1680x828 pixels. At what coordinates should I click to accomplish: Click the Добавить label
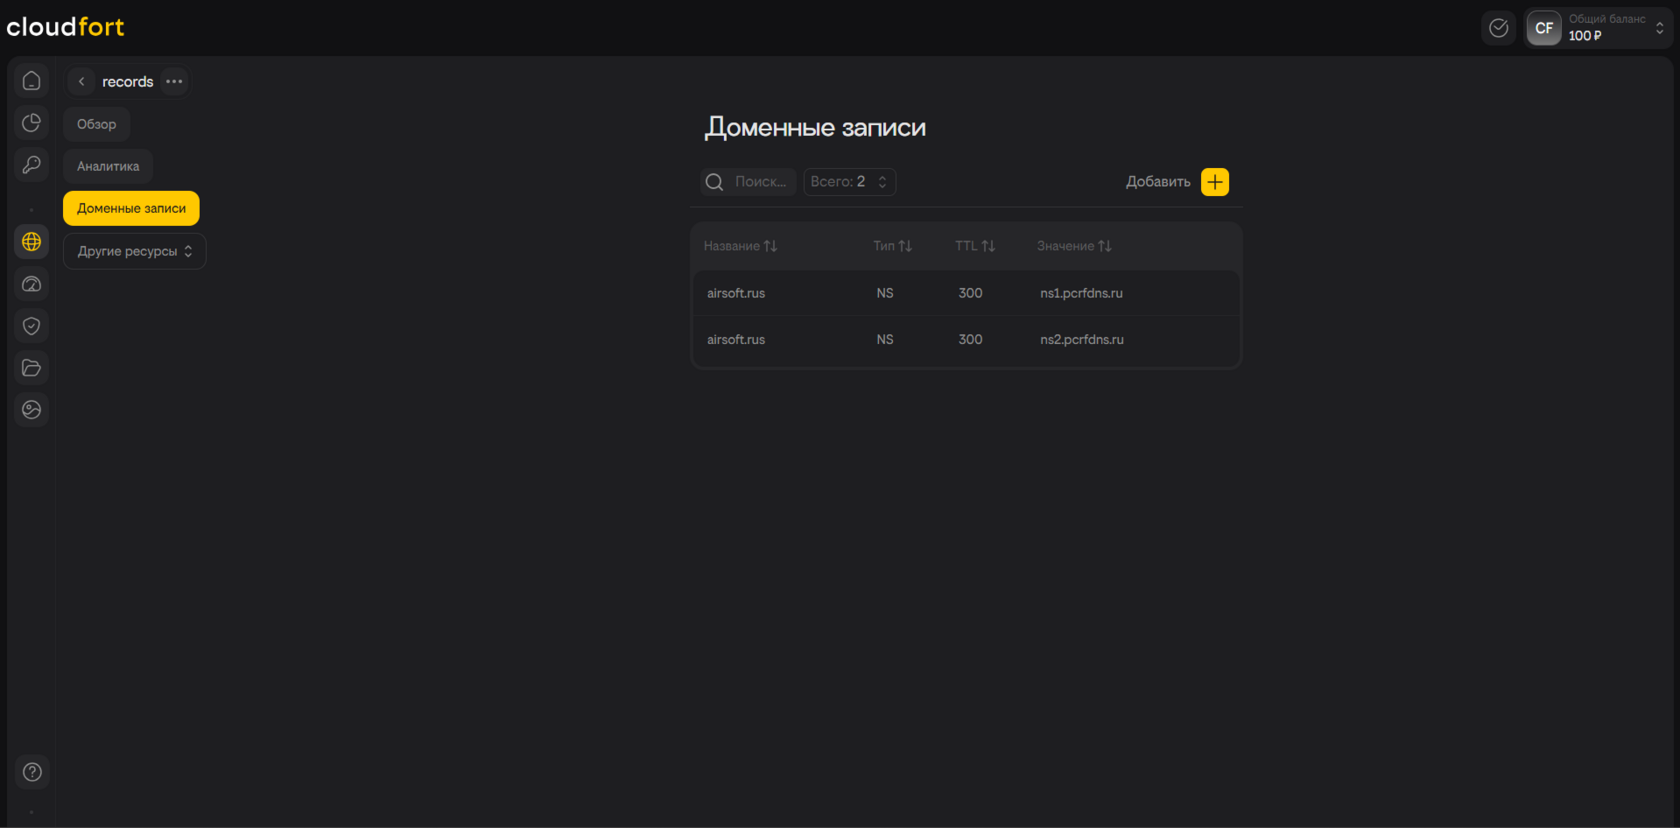(x=1158, y=182)
